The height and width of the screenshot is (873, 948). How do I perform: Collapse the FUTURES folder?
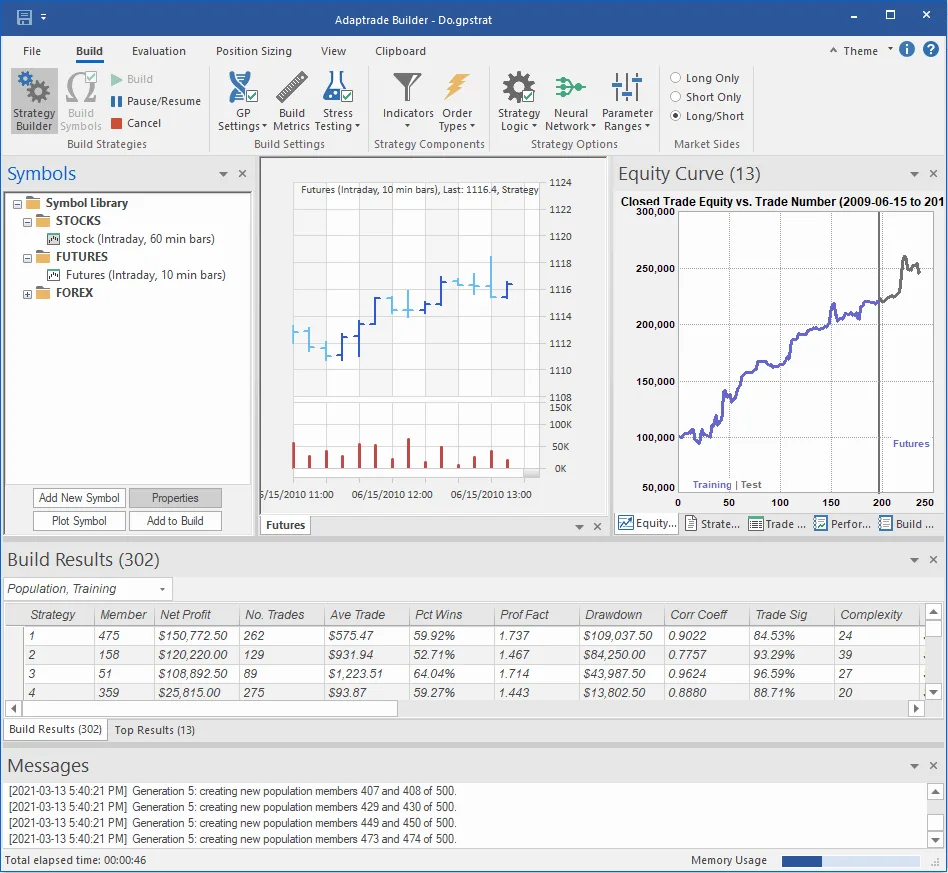pyautogui.click(x=27, y=258)
